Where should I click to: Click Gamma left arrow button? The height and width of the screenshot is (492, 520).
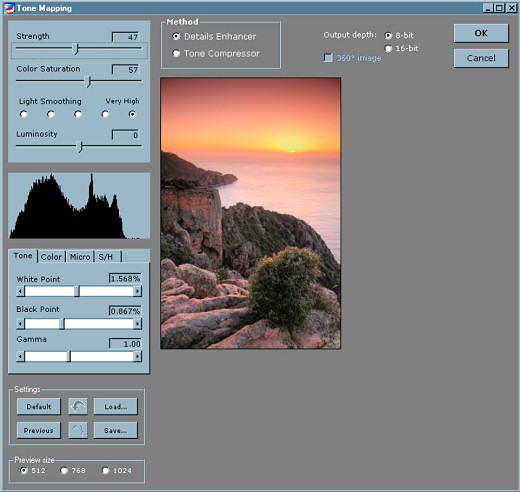click(20, 356)
